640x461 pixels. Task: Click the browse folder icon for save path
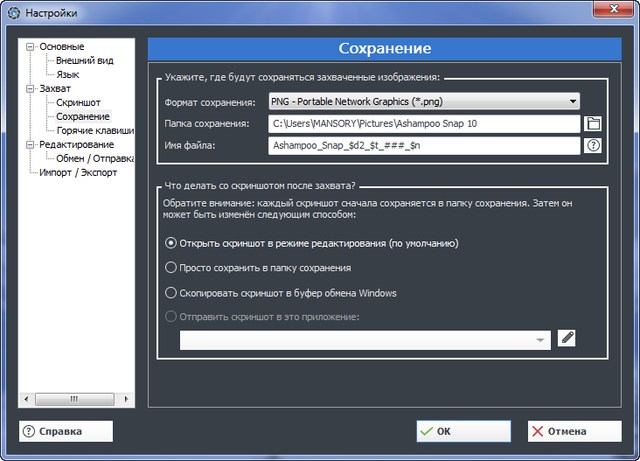[x=593, y=124]
